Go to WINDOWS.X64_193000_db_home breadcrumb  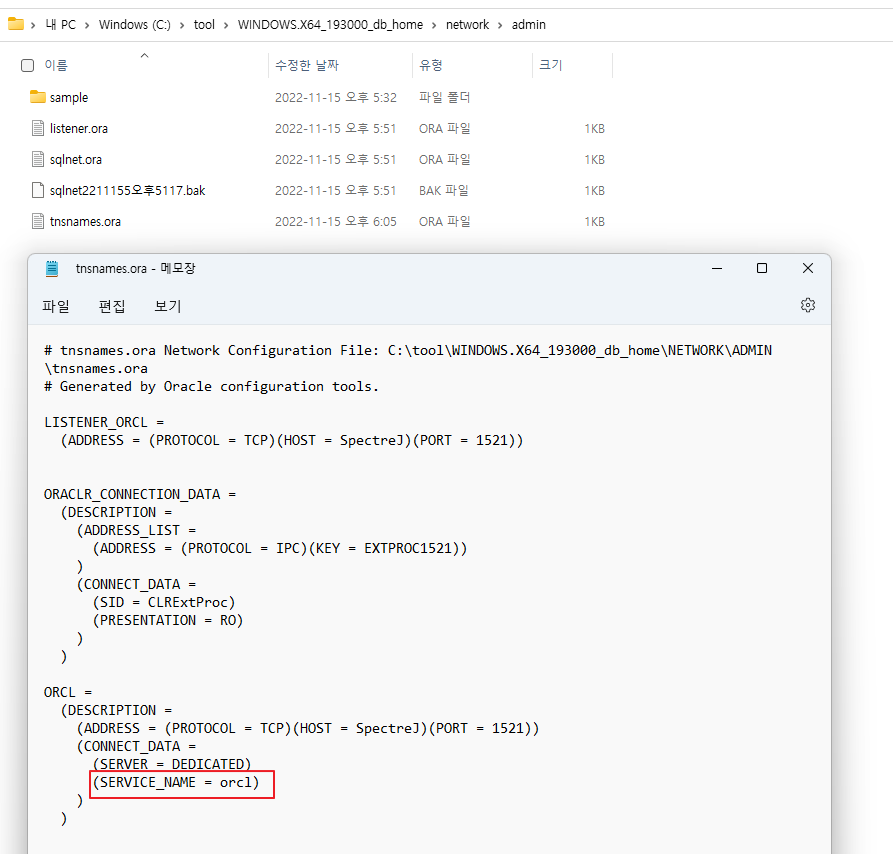tap(330, 24)
